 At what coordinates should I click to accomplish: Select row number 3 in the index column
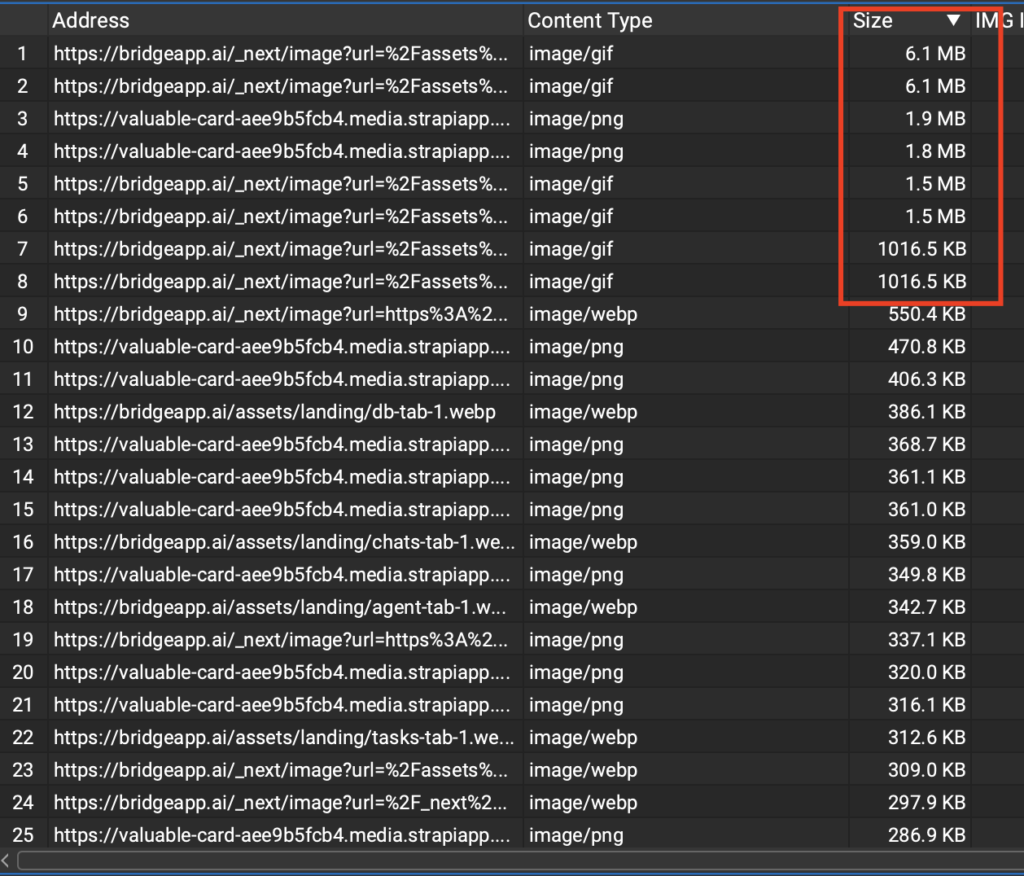click(23, 119)
